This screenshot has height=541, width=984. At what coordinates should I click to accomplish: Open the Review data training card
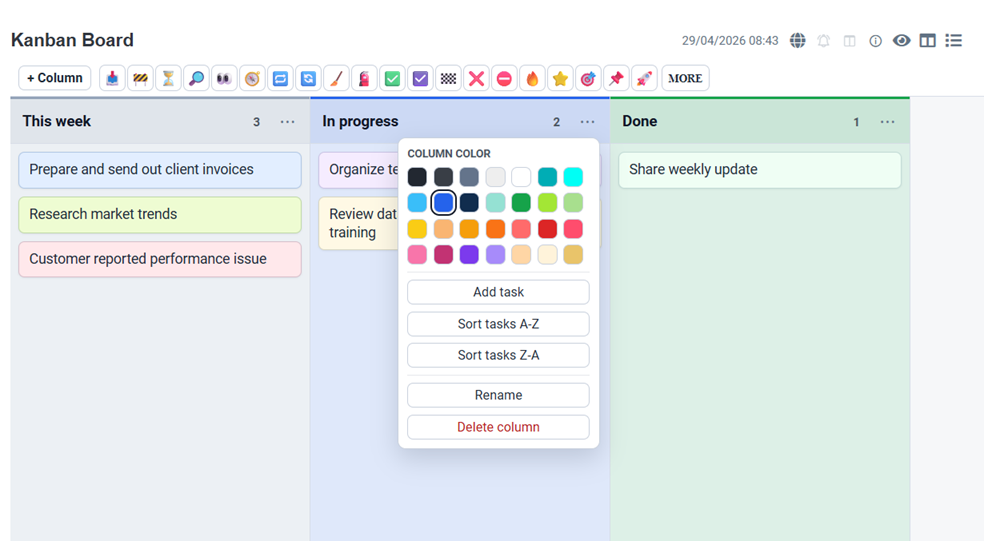359,223
